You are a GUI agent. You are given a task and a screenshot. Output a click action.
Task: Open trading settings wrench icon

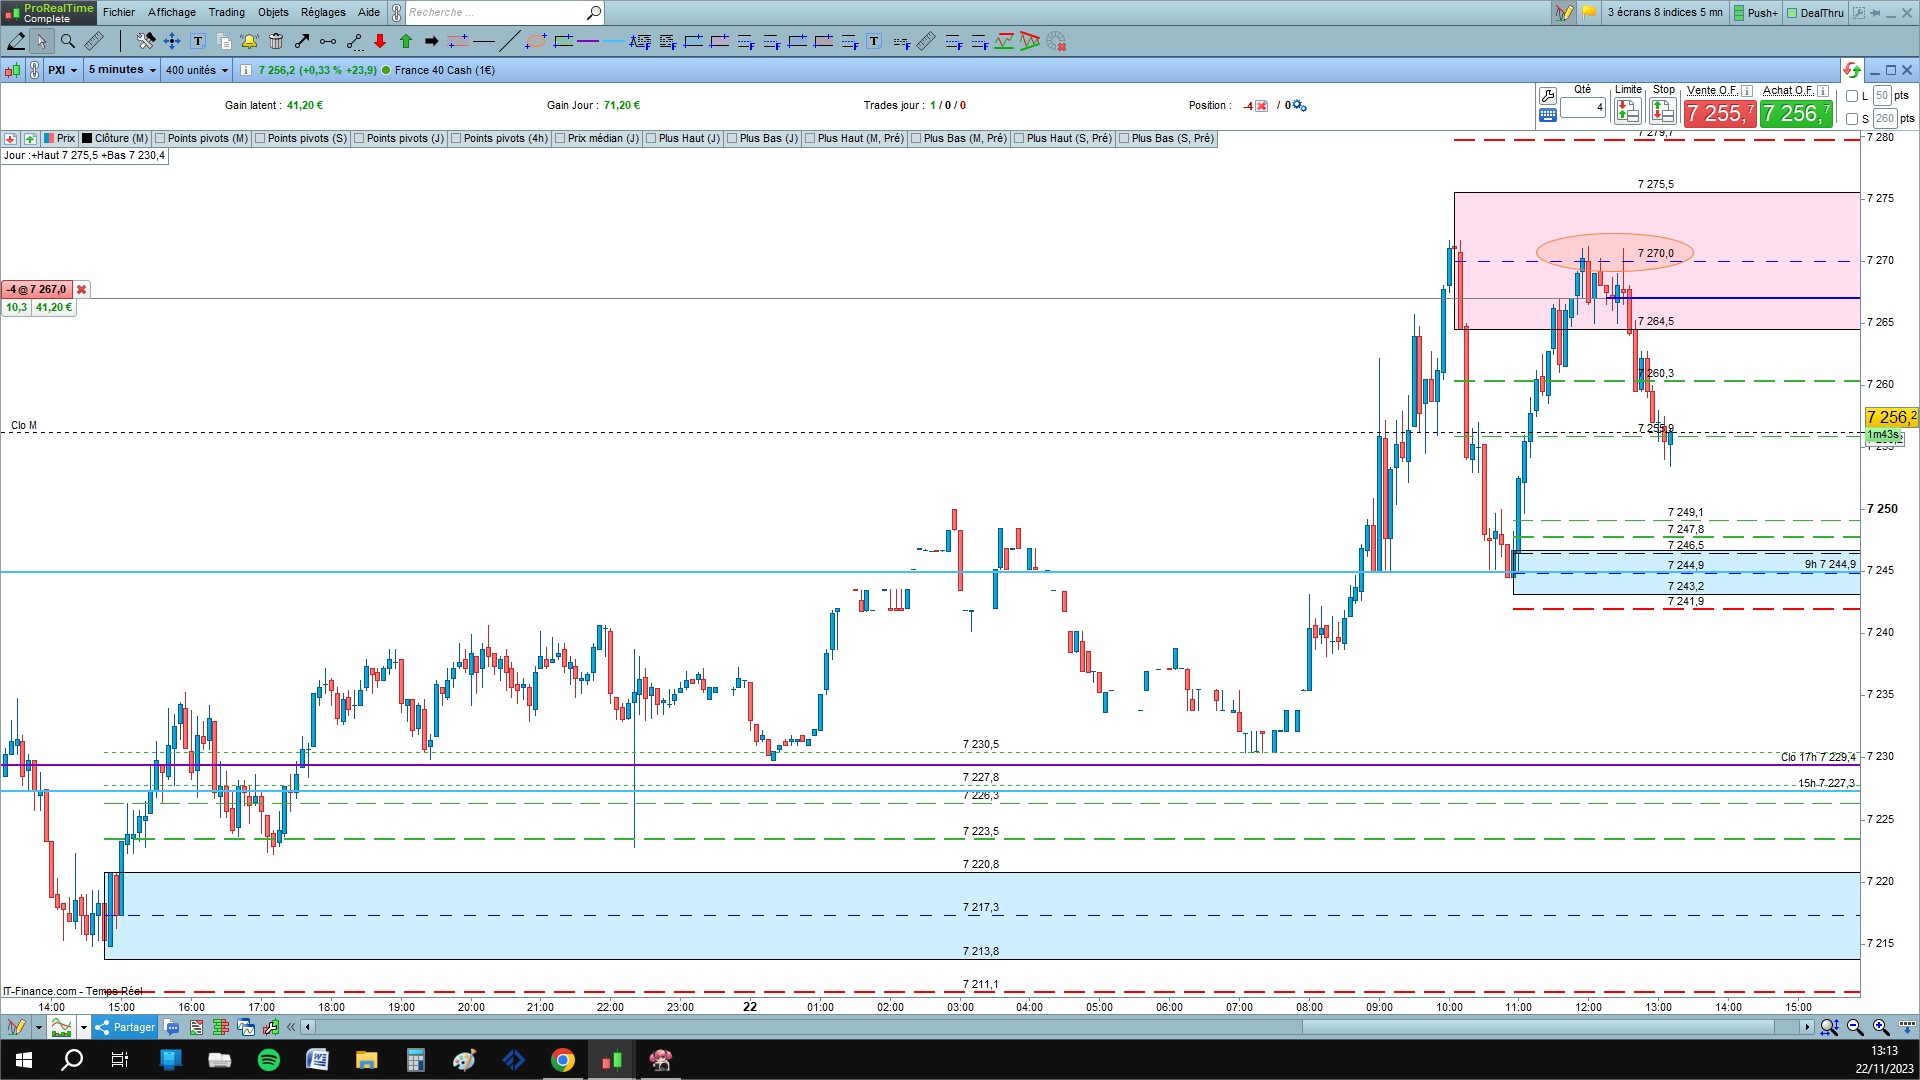[1547, 96]
